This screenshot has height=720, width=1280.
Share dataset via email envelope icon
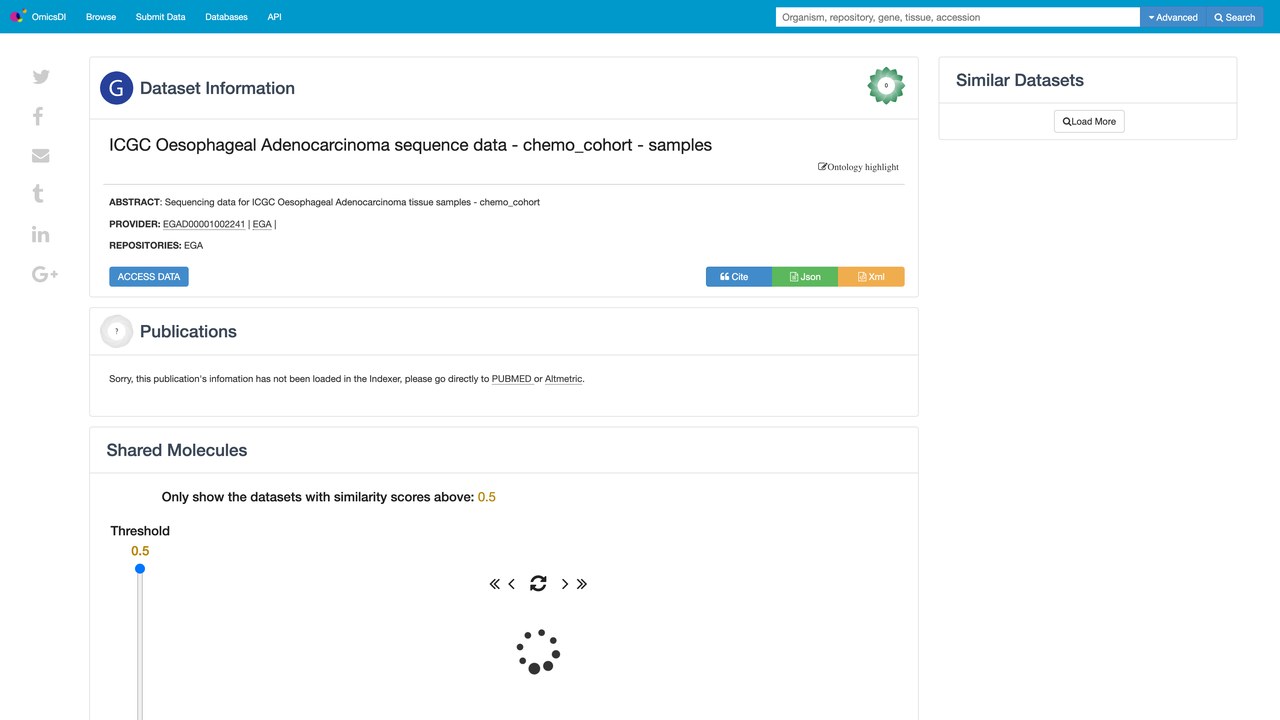pos(41,156)
